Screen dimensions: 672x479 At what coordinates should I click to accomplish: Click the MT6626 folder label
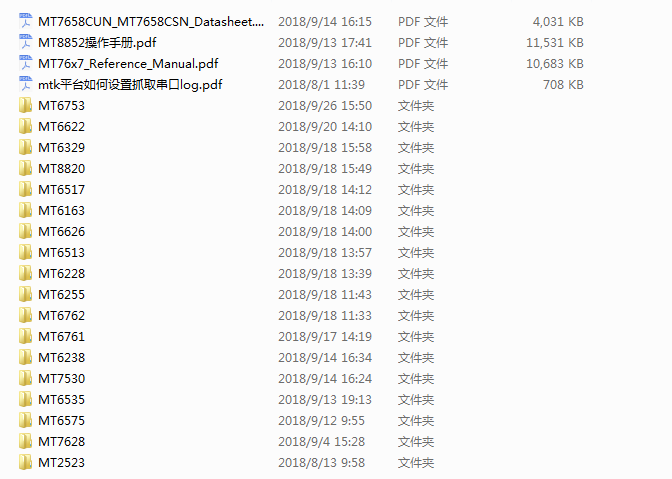click(62, 231)
